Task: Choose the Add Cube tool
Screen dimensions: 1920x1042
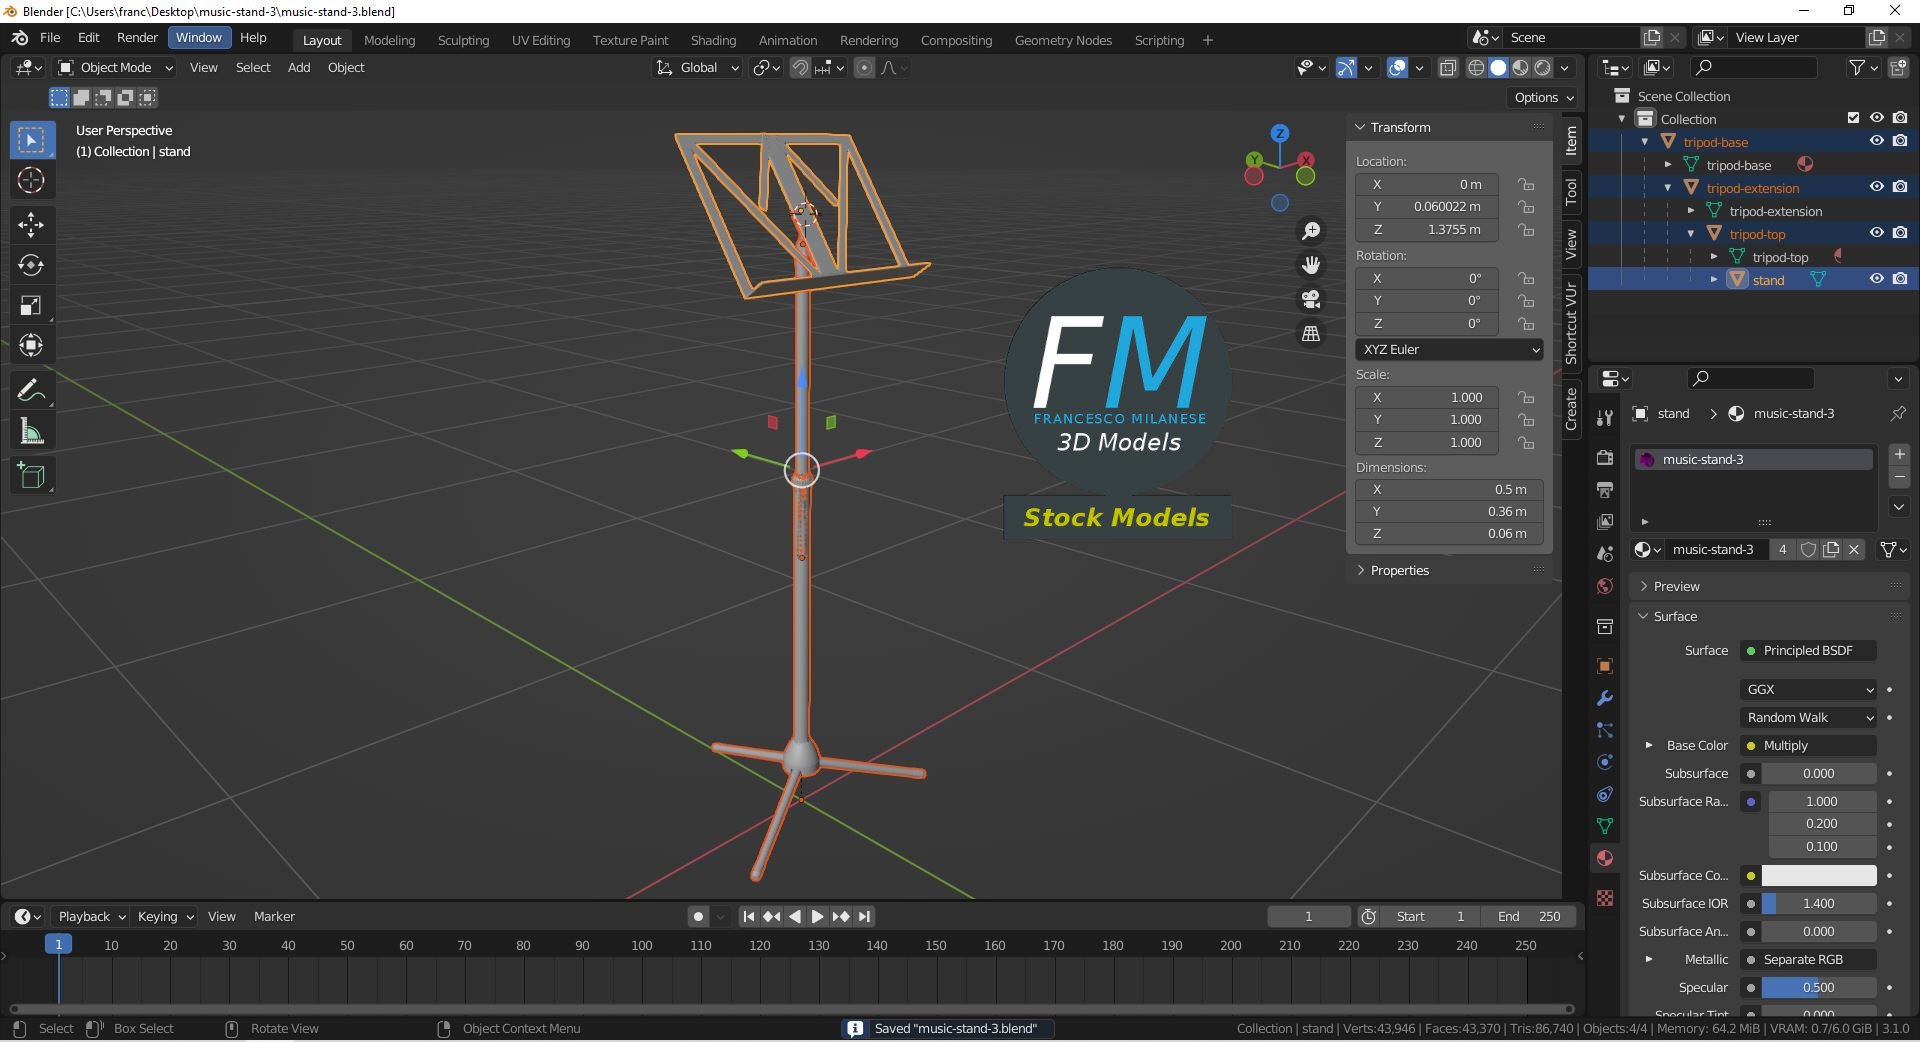Action: [x=31, y=476]
